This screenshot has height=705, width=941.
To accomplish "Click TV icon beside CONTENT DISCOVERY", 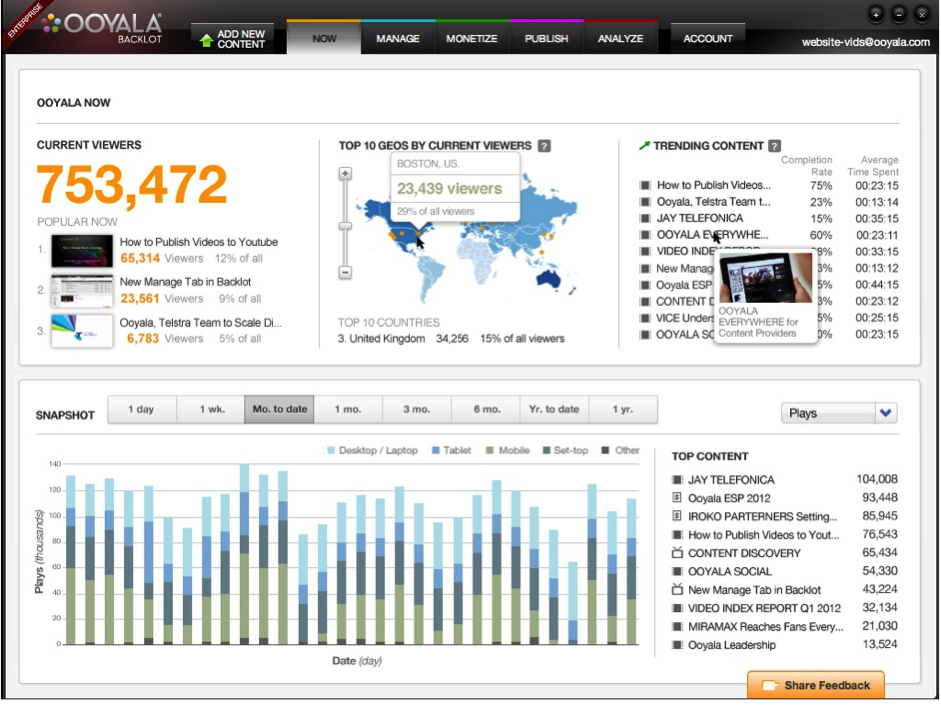I will click(x=677, y=553).
